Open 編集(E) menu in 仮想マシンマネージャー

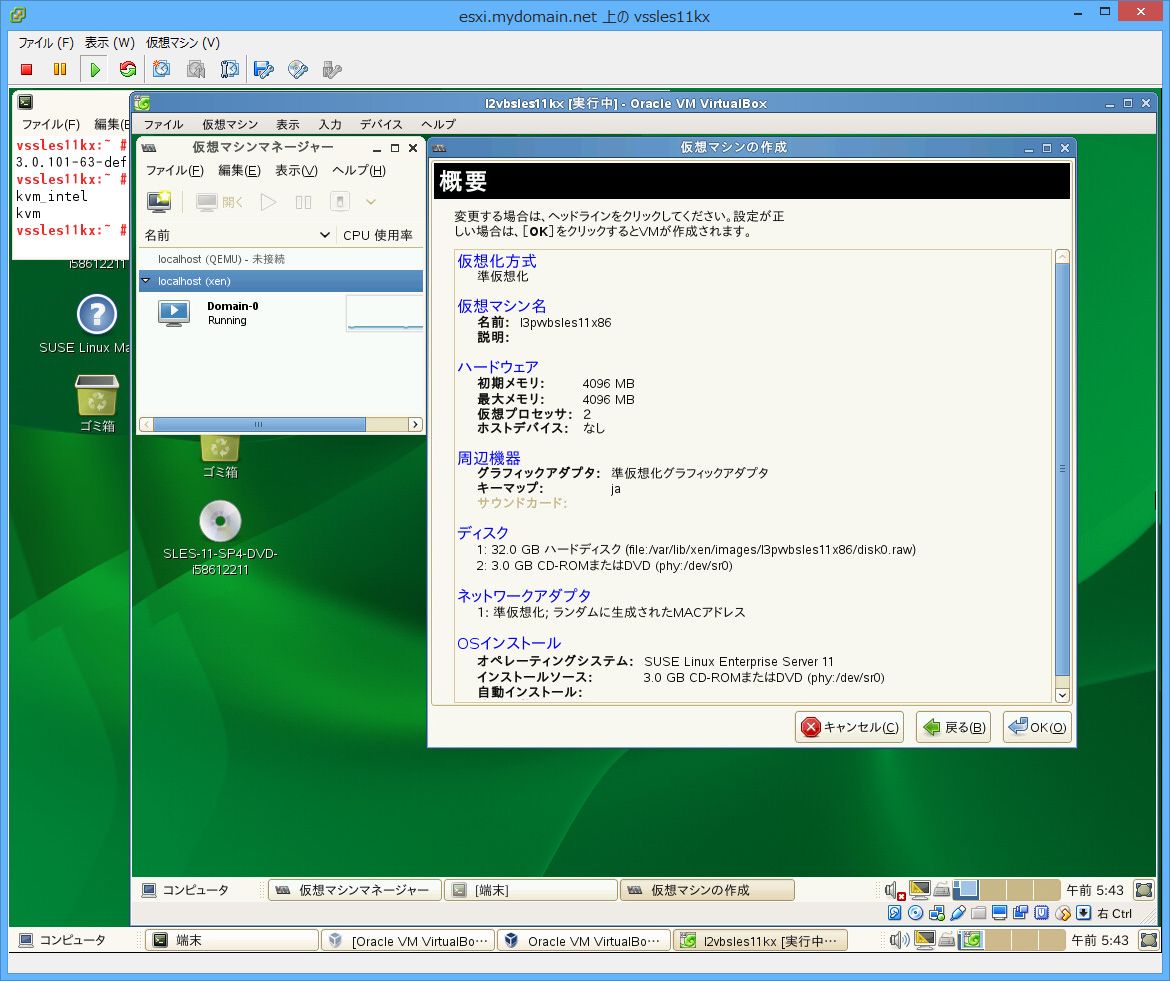(x=239, y=170)
